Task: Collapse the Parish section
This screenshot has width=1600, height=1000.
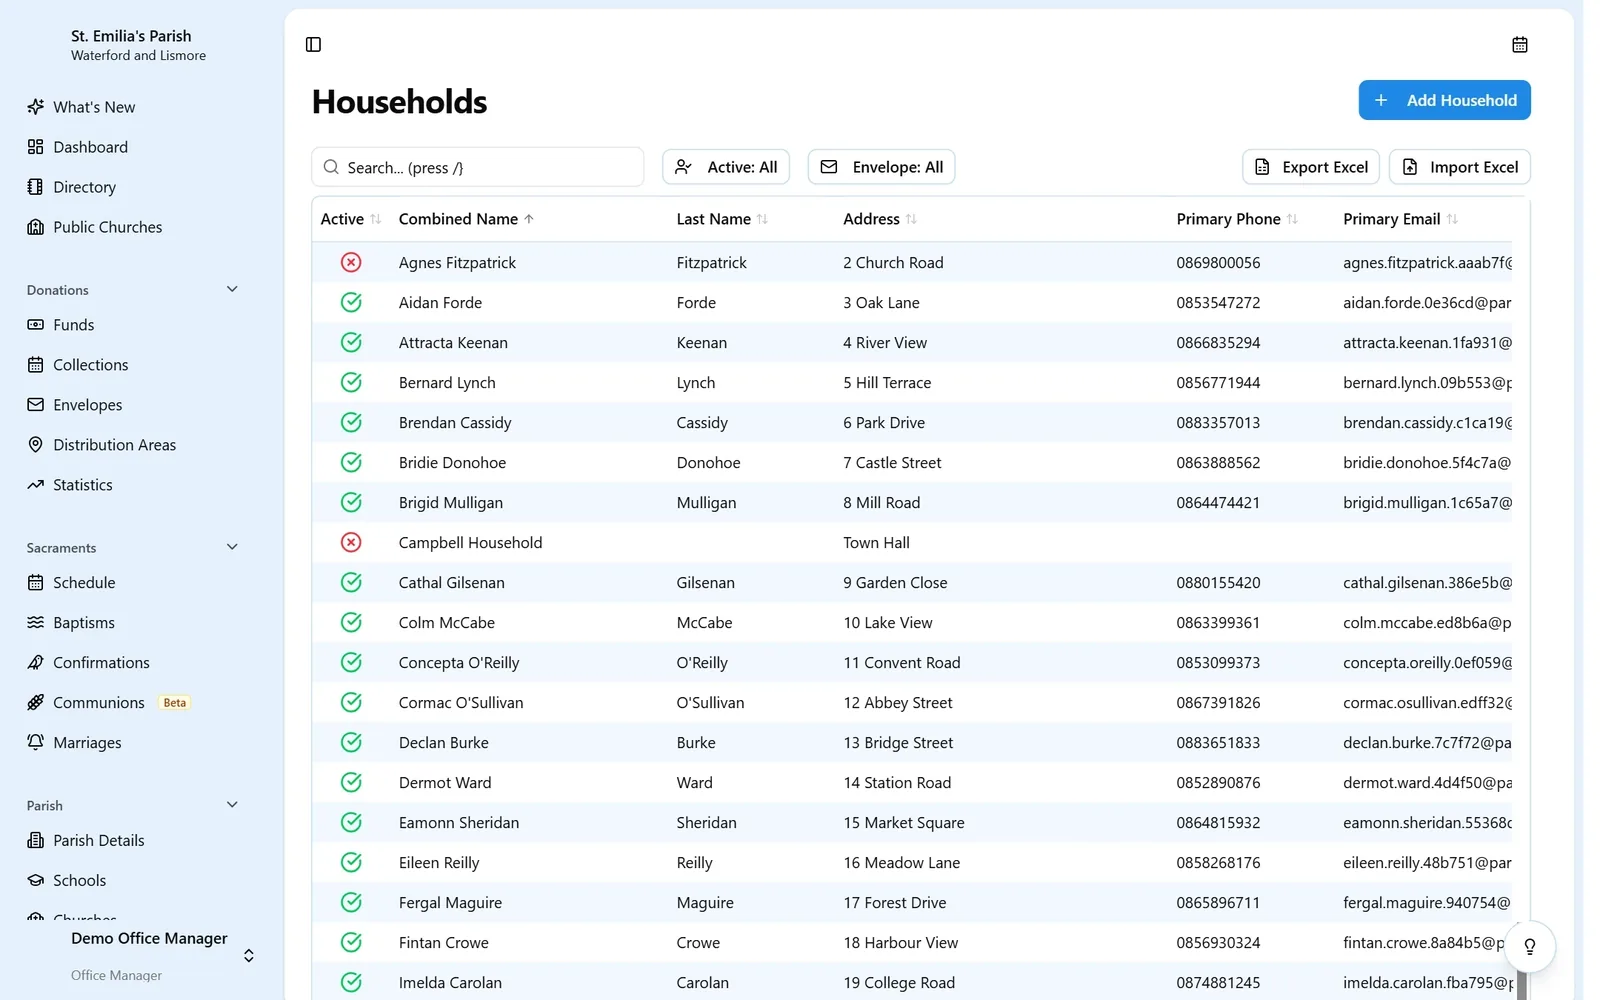Action: click(x=232, y=805)
